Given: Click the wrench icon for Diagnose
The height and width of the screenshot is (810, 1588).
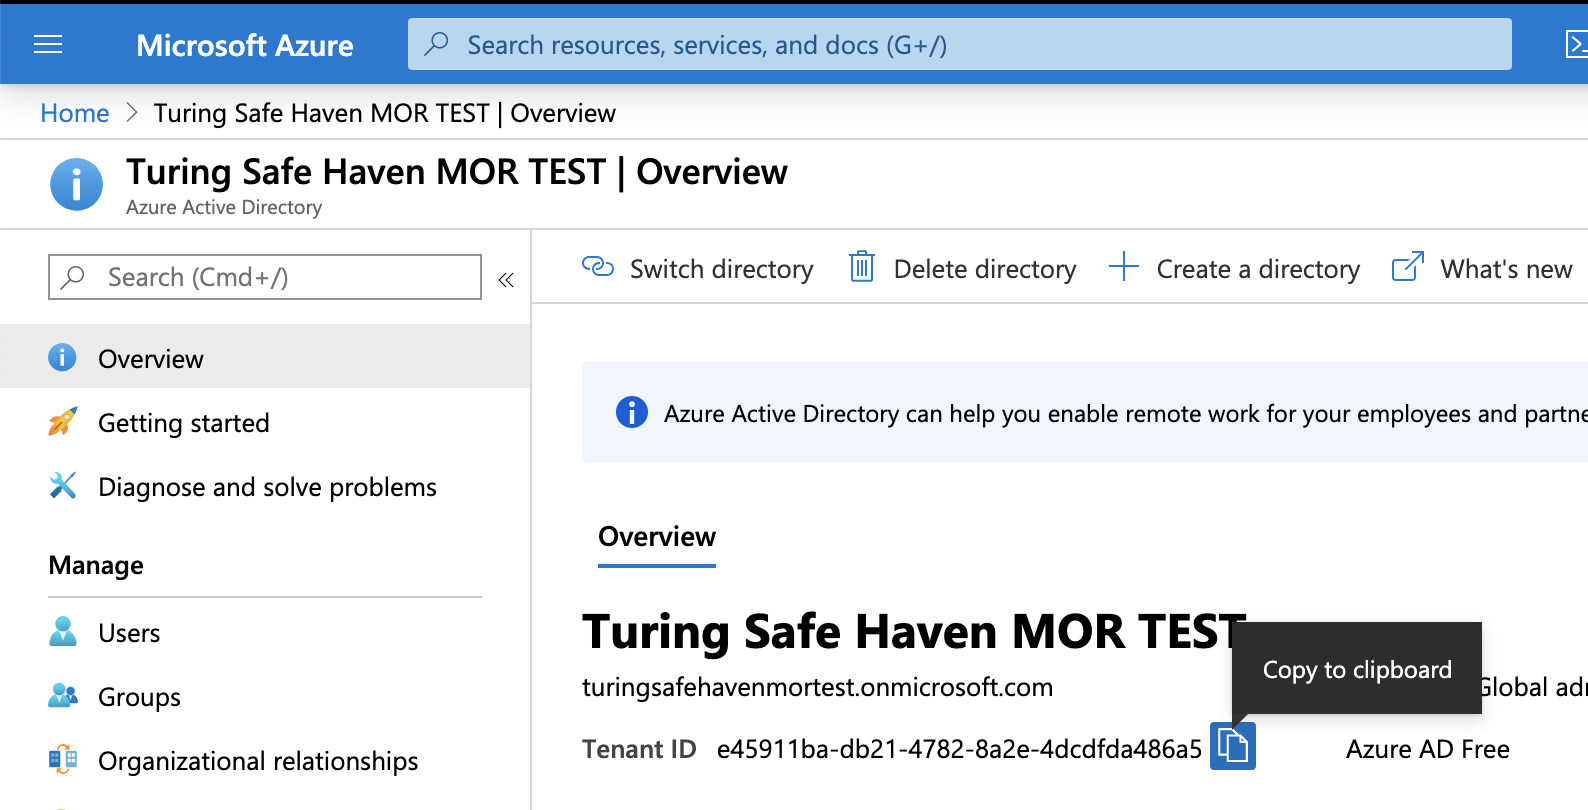Looking at the screenshot, I should tap(62, 486).
